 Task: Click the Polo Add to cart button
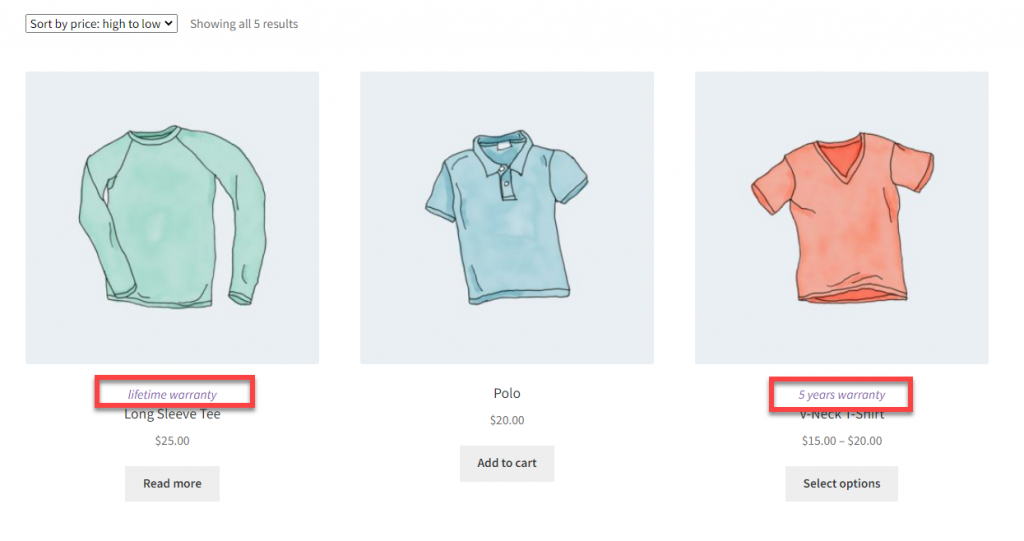pos(507,463)
